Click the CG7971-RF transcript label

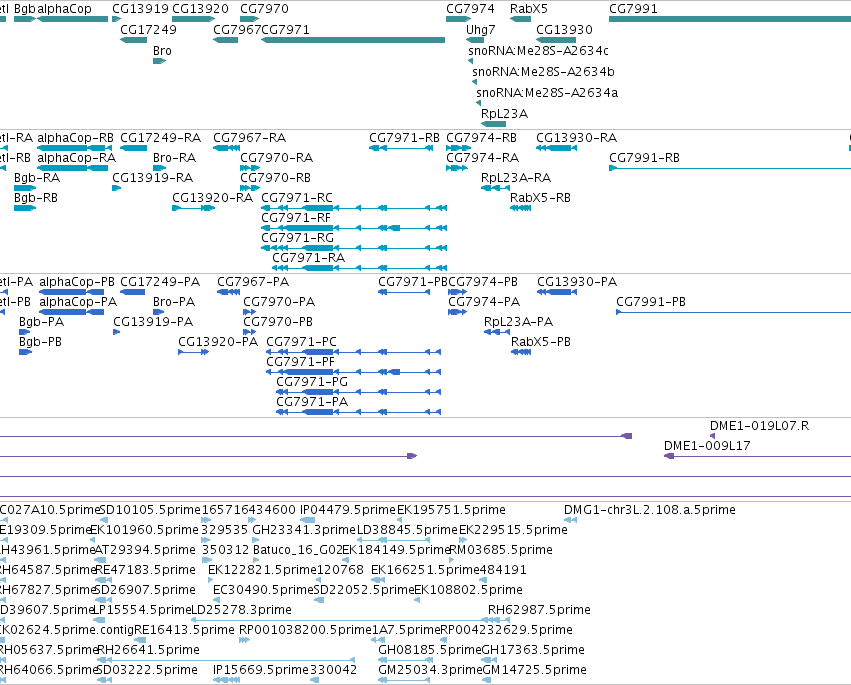pos(296,218)
